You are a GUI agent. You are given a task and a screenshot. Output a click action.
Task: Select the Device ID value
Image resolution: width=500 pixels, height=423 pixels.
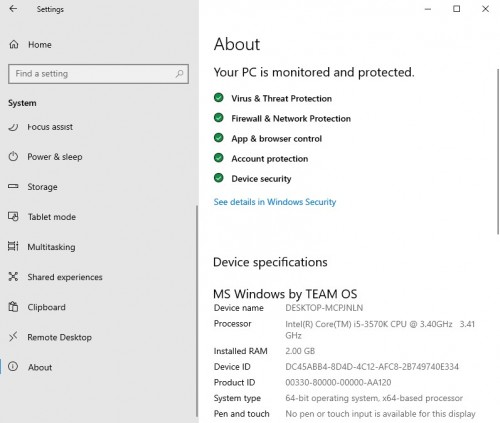(372, 367)
